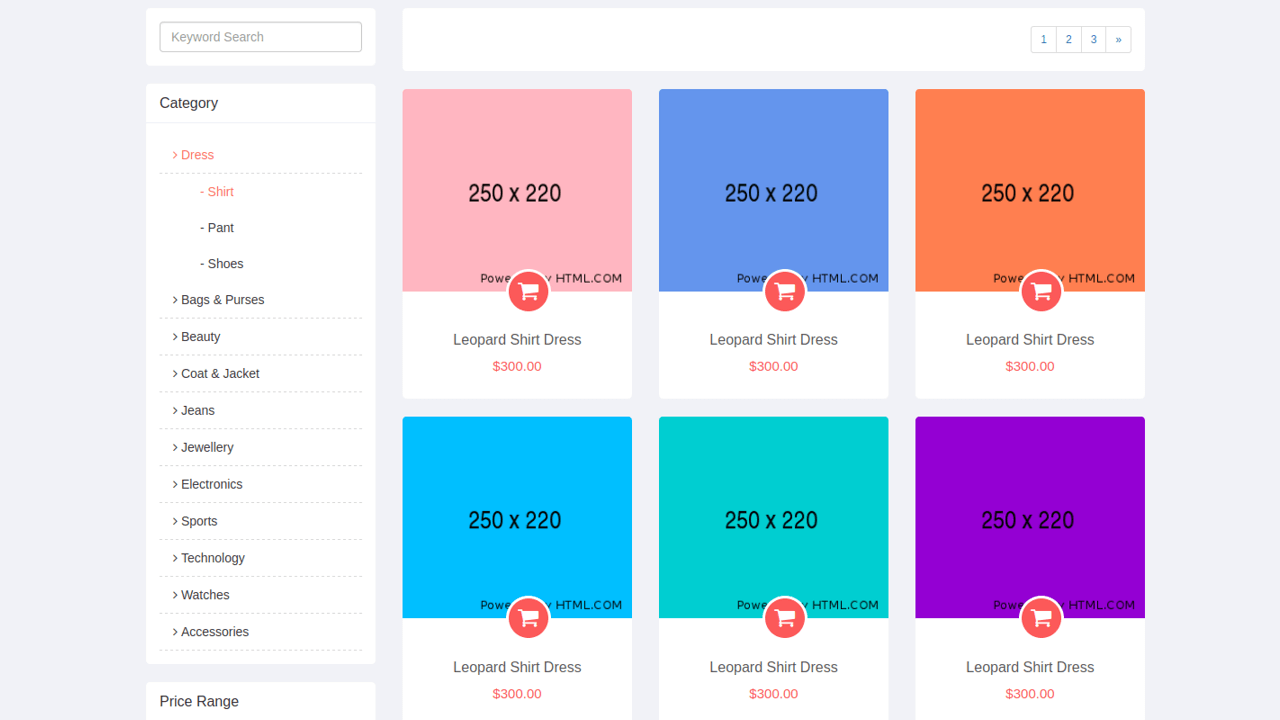
Task: Add the teal product to cart
Action: click(784, 618)
